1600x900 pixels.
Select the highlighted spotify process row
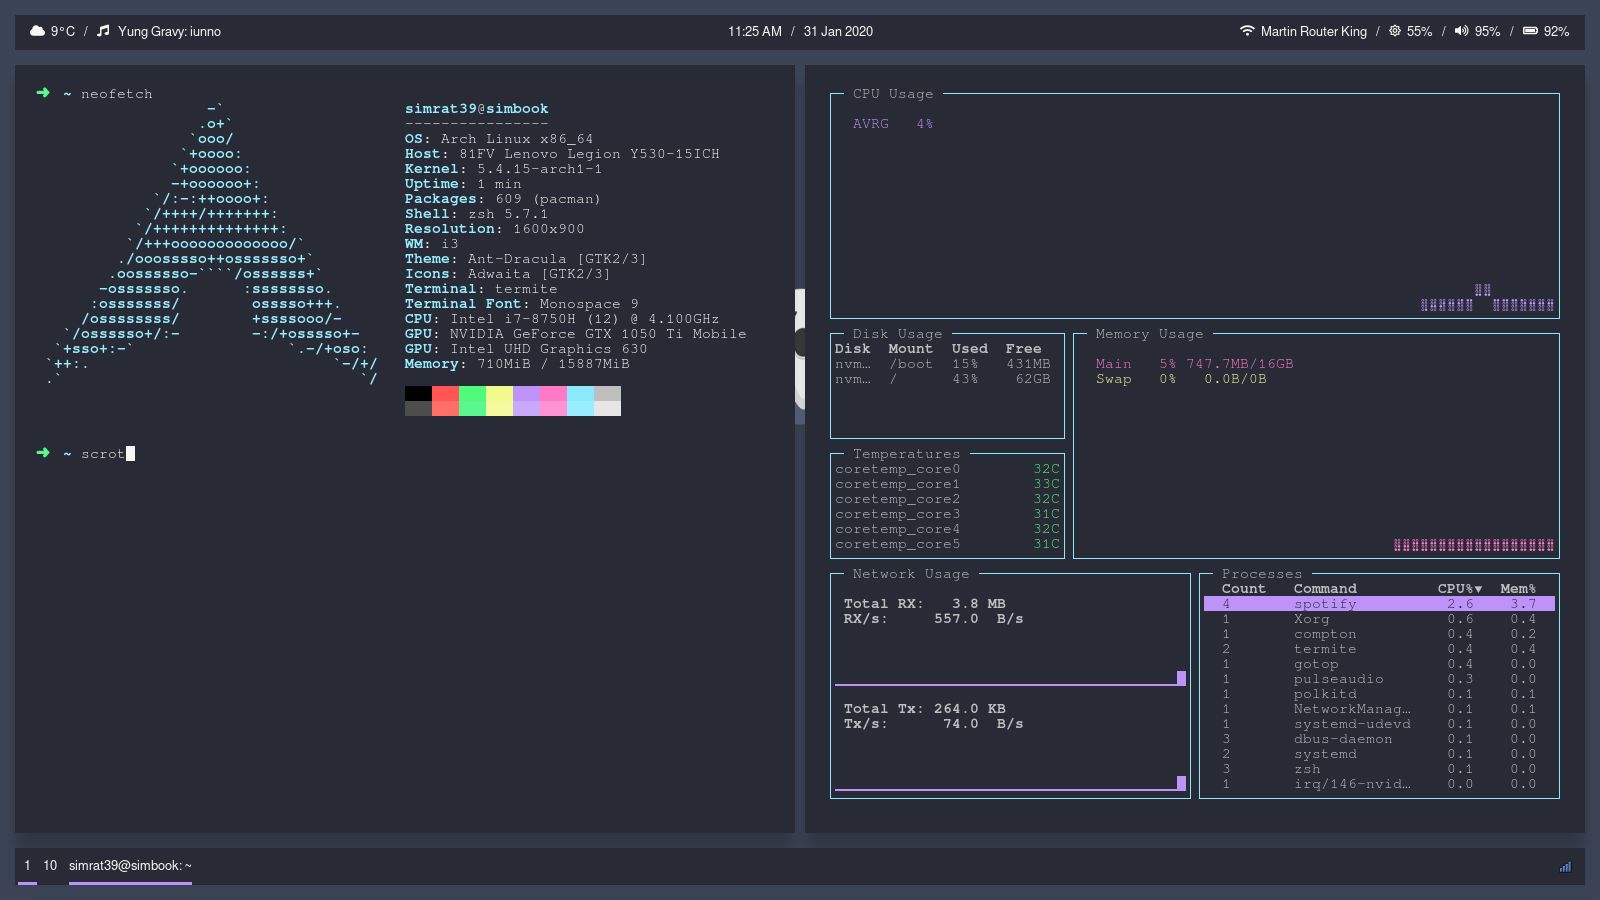(x=1325, y=604)
